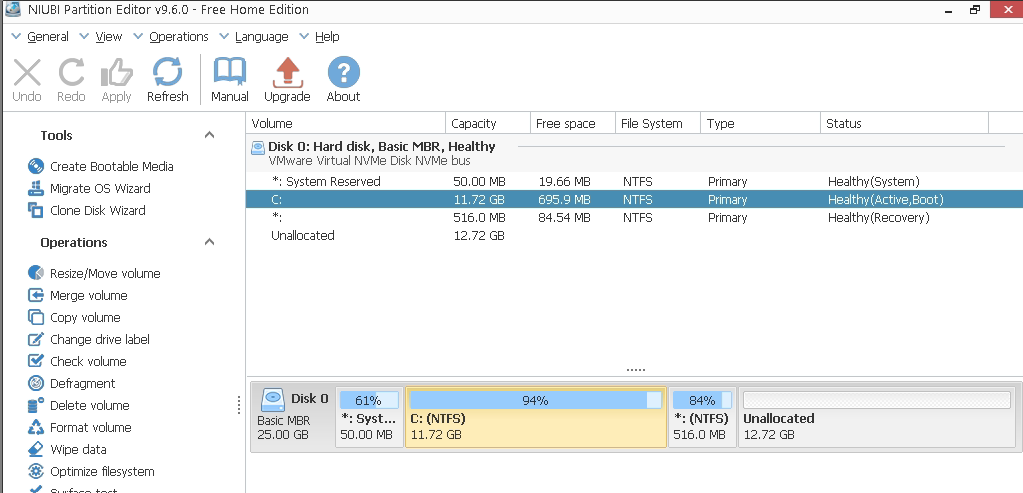The height and width of the screenshot is (493, 1023).
Task: Select the Unallocated 12.72 GB partition block
Action: click(876, 417)
